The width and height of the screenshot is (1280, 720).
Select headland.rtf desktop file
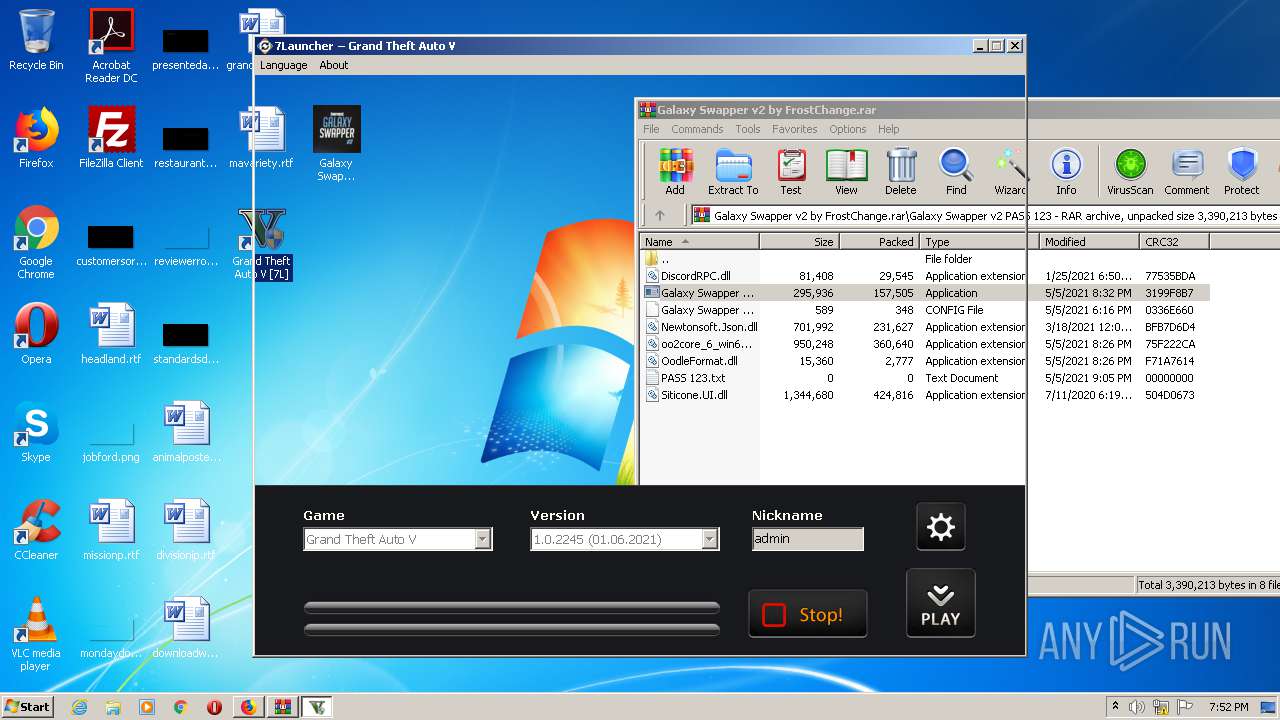(111, 334)
